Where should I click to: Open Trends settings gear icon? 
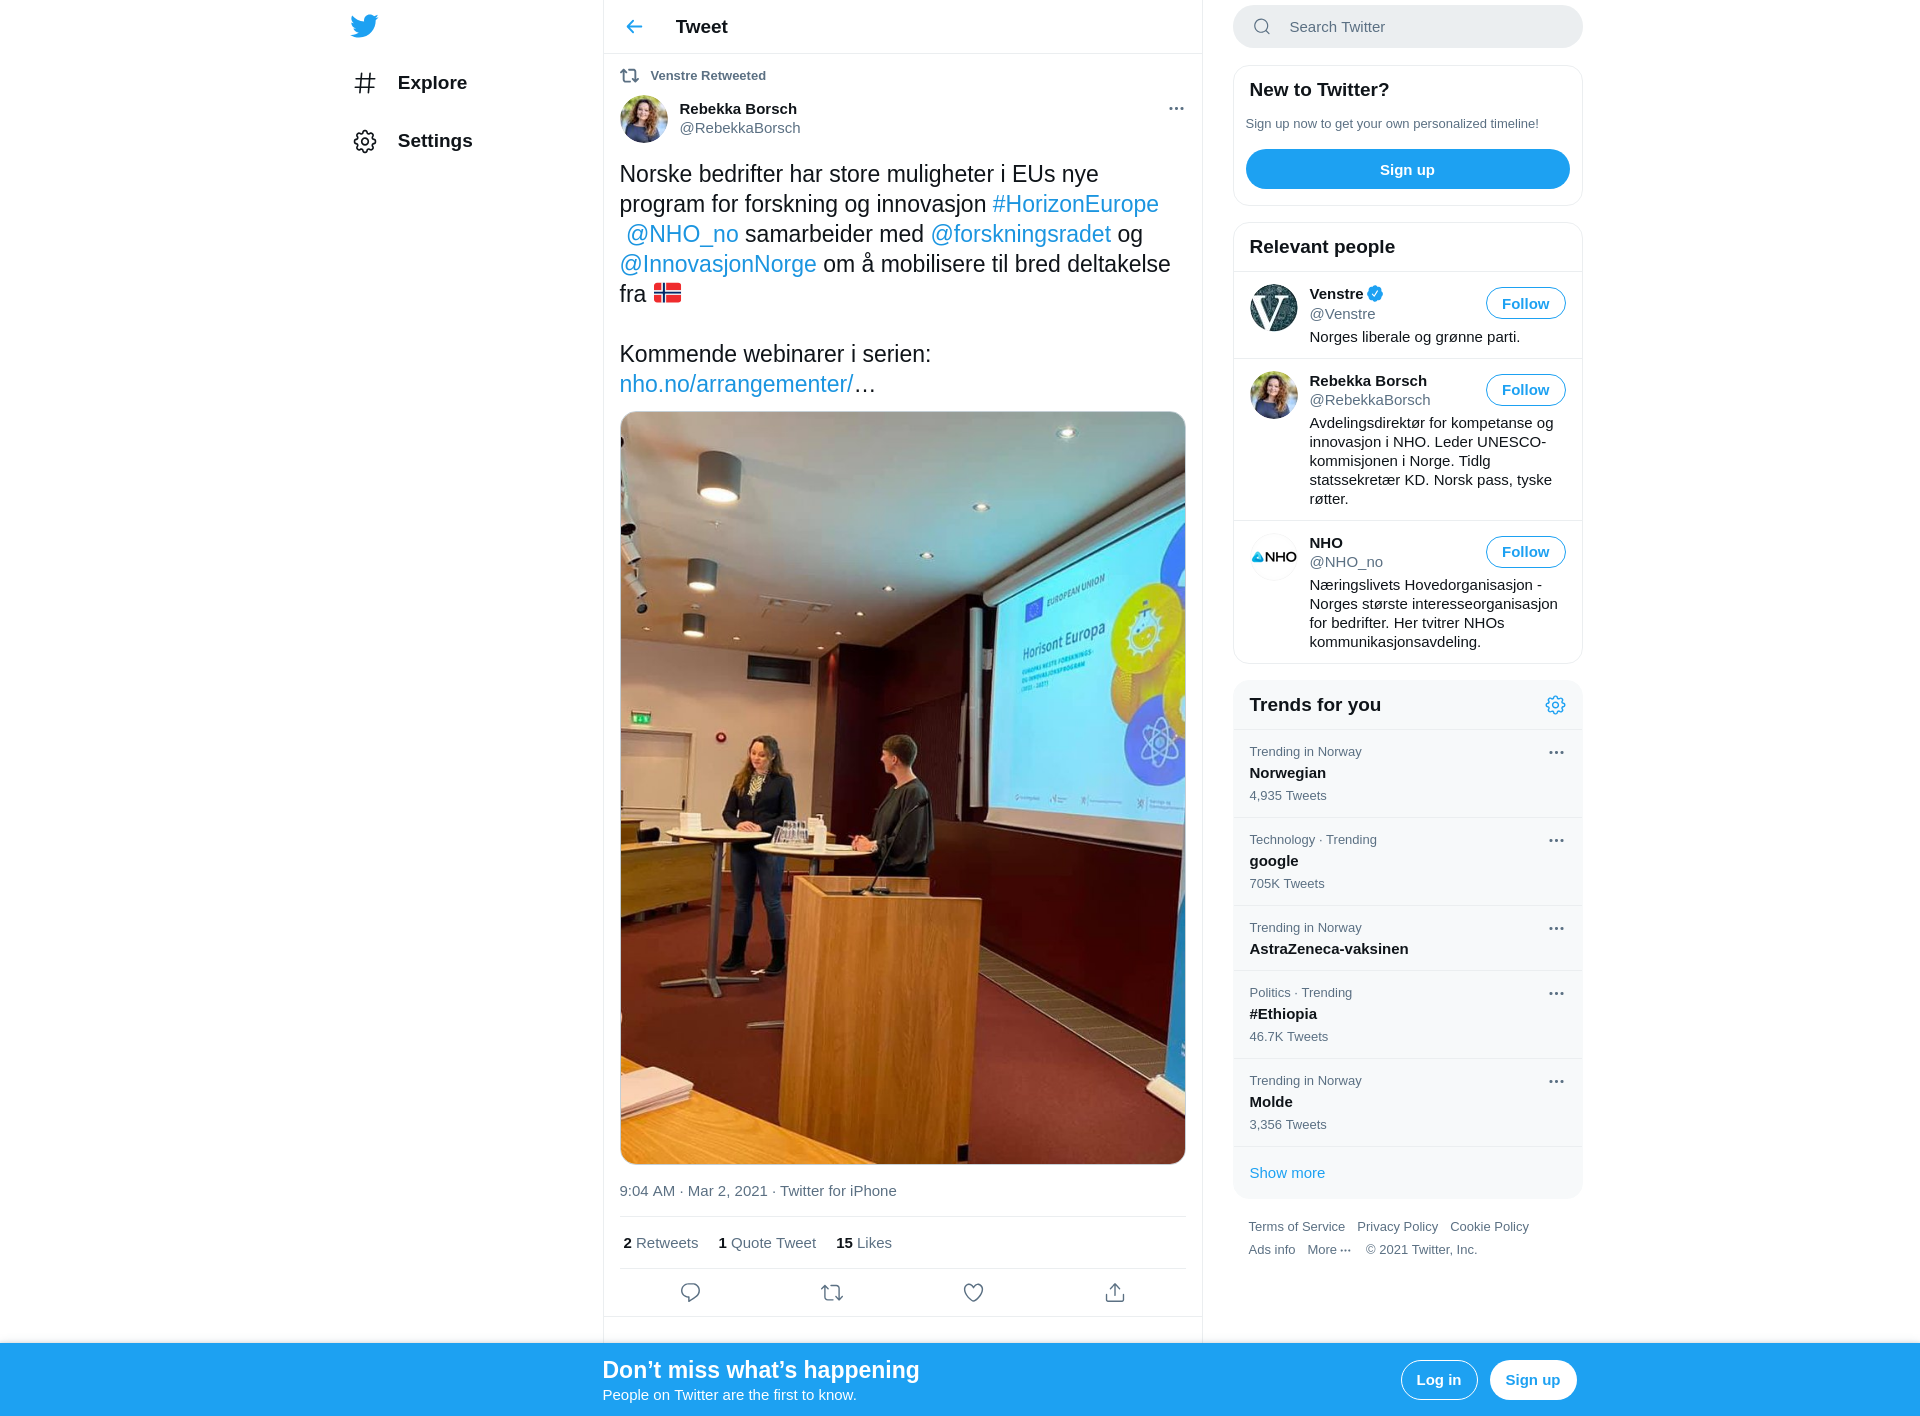1555,705
